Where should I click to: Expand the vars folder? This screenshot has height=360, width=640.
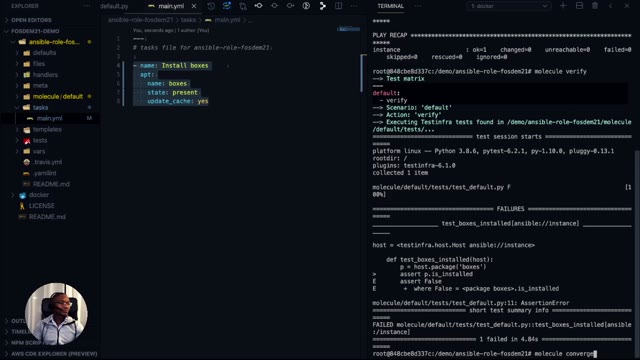coord(39,151)
